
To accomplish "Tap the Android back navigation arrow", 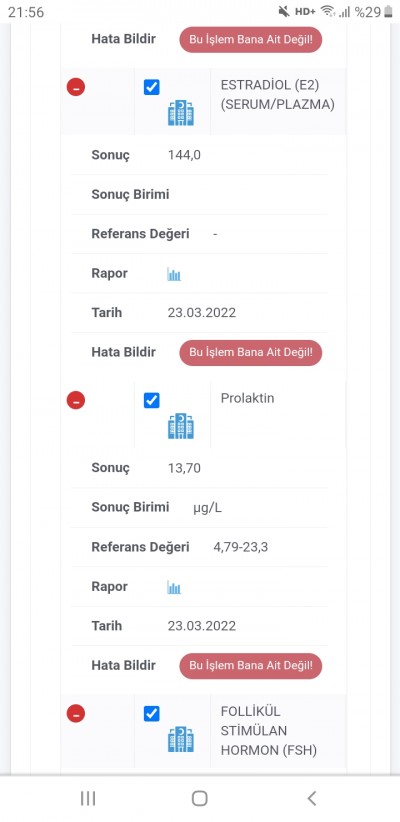I will [x=311, y=798].
